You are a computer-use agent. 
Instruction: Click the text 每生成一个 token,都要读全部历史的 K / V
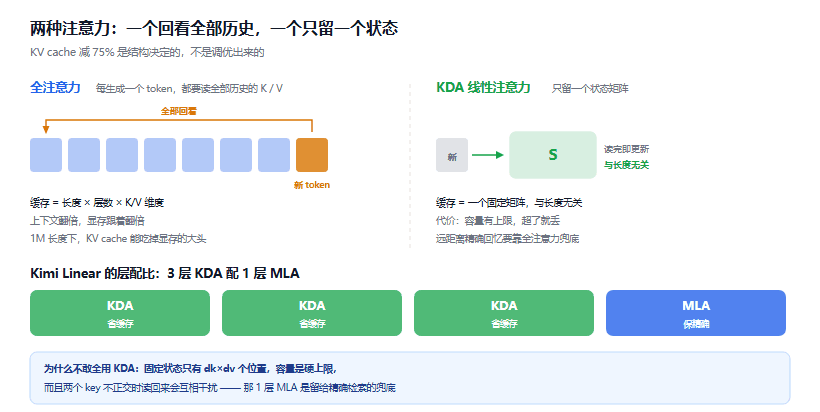[189, 88]
